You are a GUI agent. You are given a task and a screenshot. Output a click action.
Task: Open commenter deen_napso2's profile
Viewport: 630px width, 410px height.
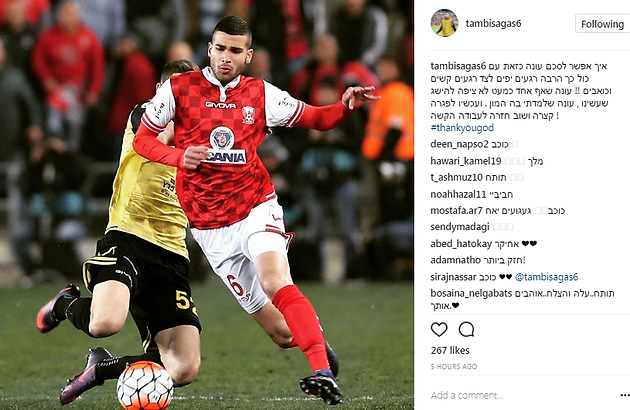(459, 144)
